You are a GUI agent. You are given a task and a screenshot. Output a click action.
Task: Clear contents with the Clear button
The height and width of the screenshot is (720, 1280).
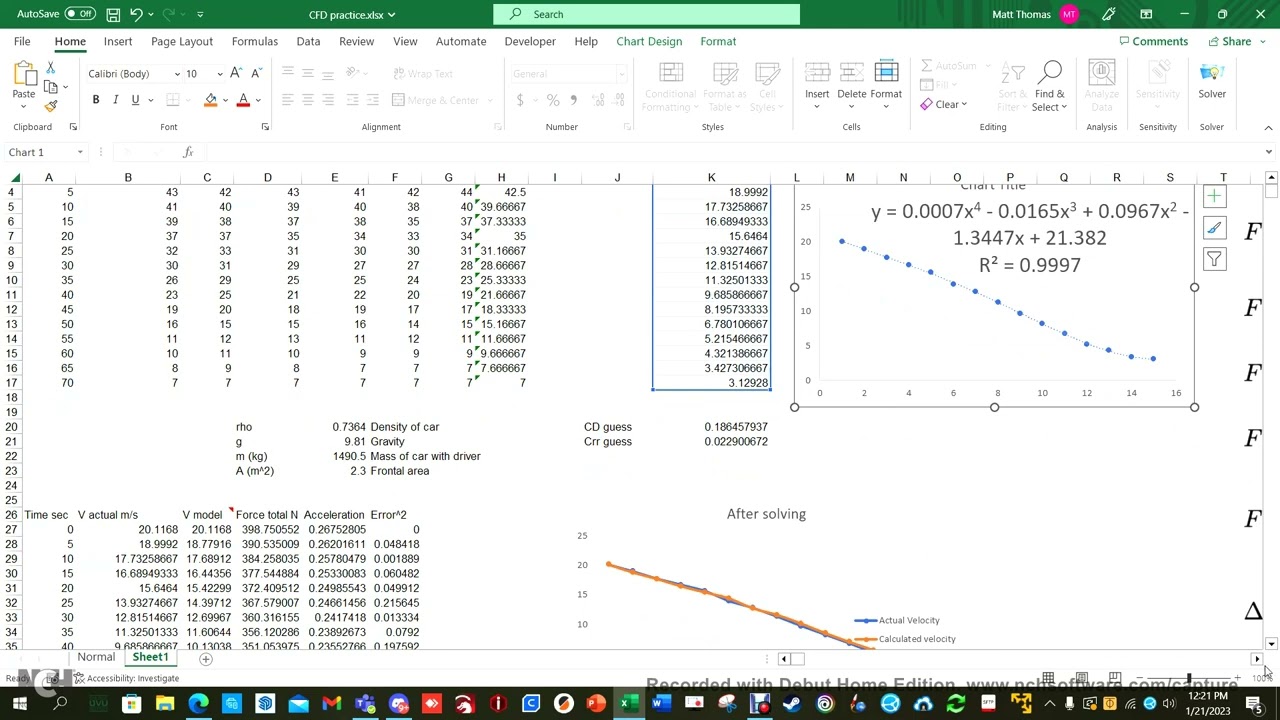[x=943, y=105]
